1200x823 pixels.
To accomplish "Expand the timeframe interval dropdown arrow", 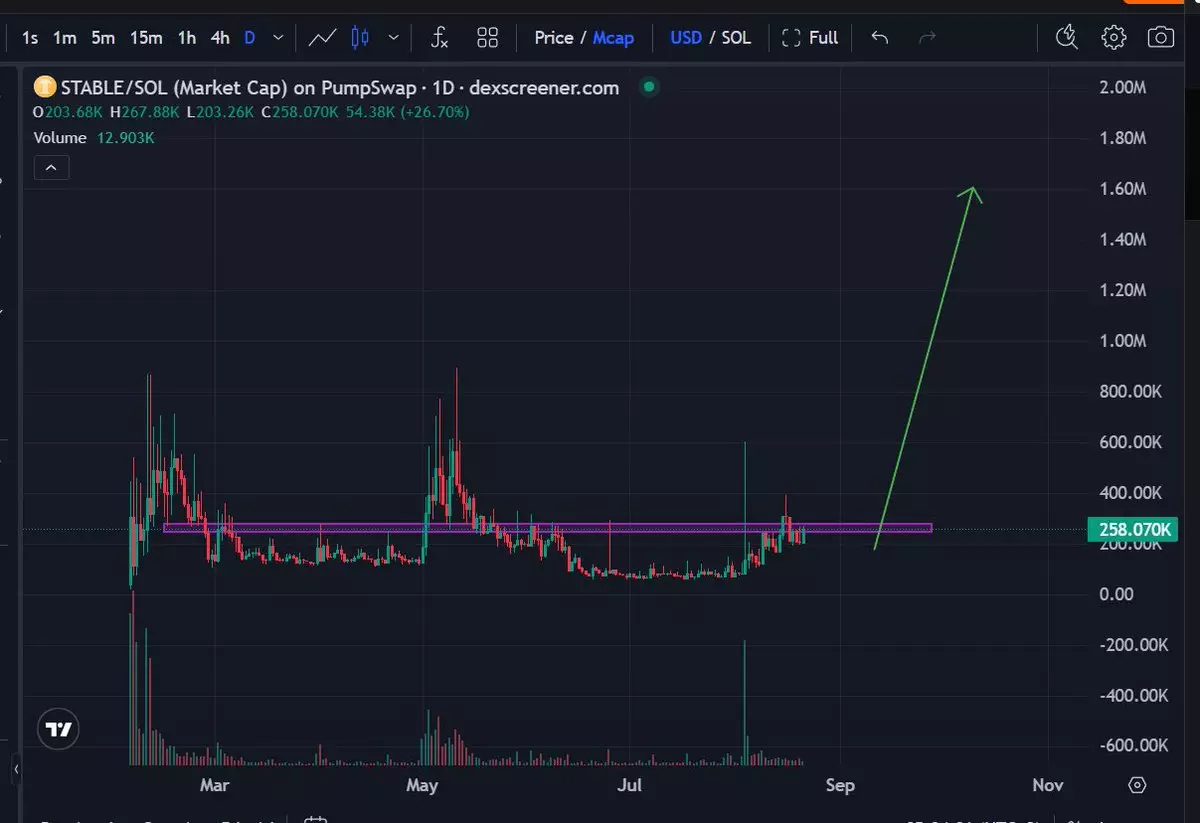I will tap(278, 38).
